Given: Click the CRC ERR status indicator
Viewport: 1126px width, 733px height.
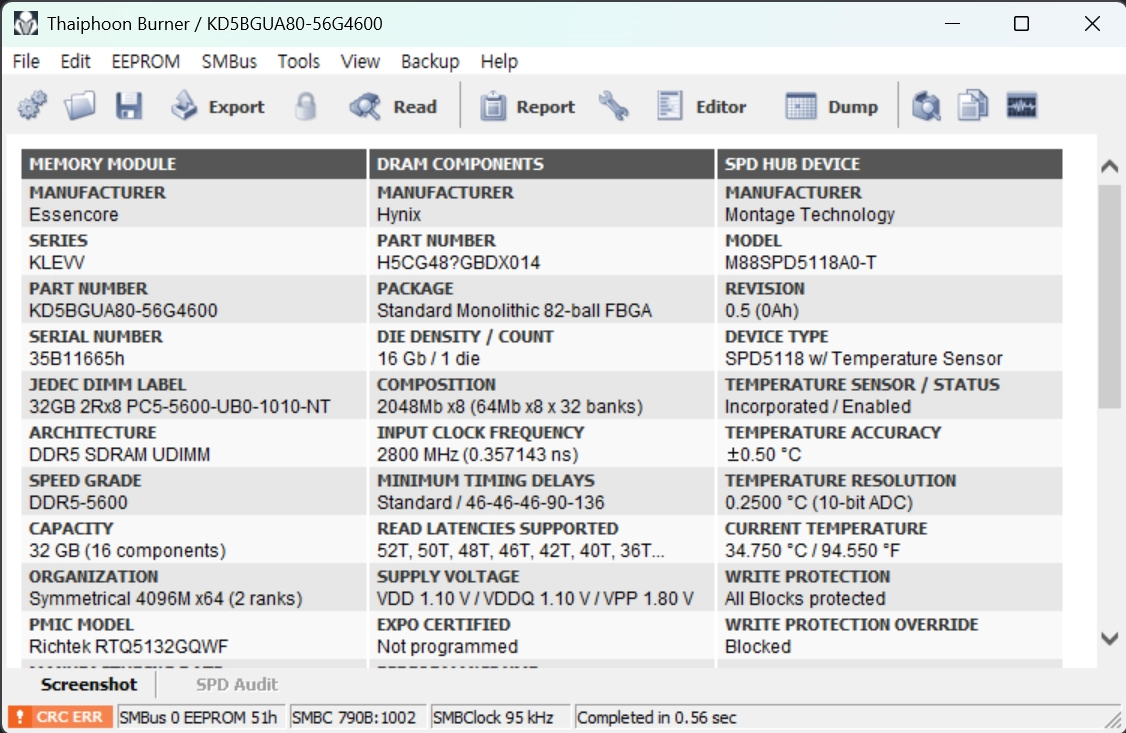Looking at the screenshot, I should click(x=60, y=717).
